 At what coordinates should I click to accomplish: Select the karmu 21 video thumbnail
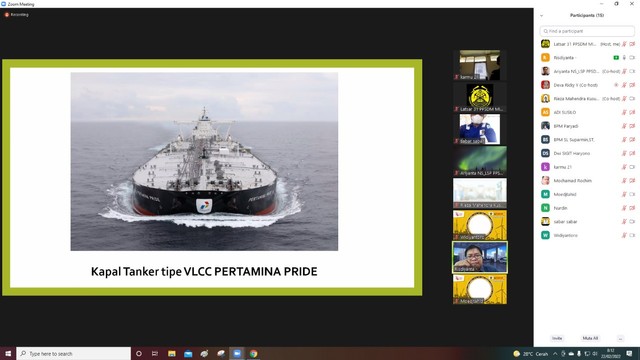pos(480,64)
